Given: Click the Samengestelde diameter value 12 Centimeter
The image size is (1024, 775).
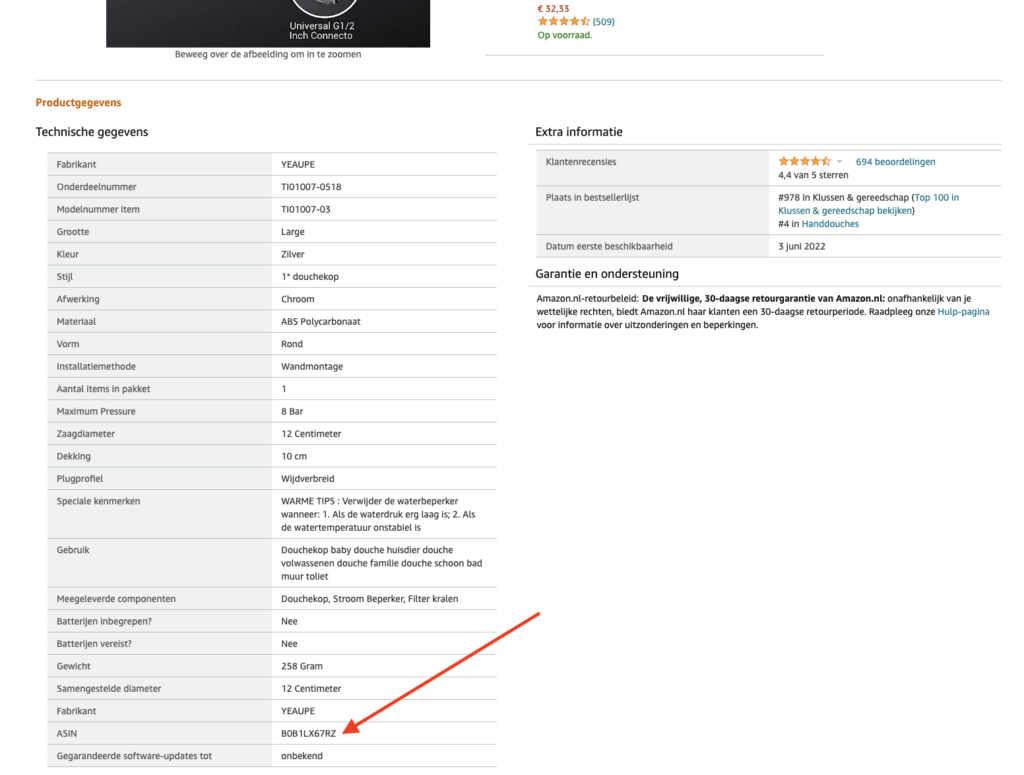Looking at the screenshot, I should [311, 689].
